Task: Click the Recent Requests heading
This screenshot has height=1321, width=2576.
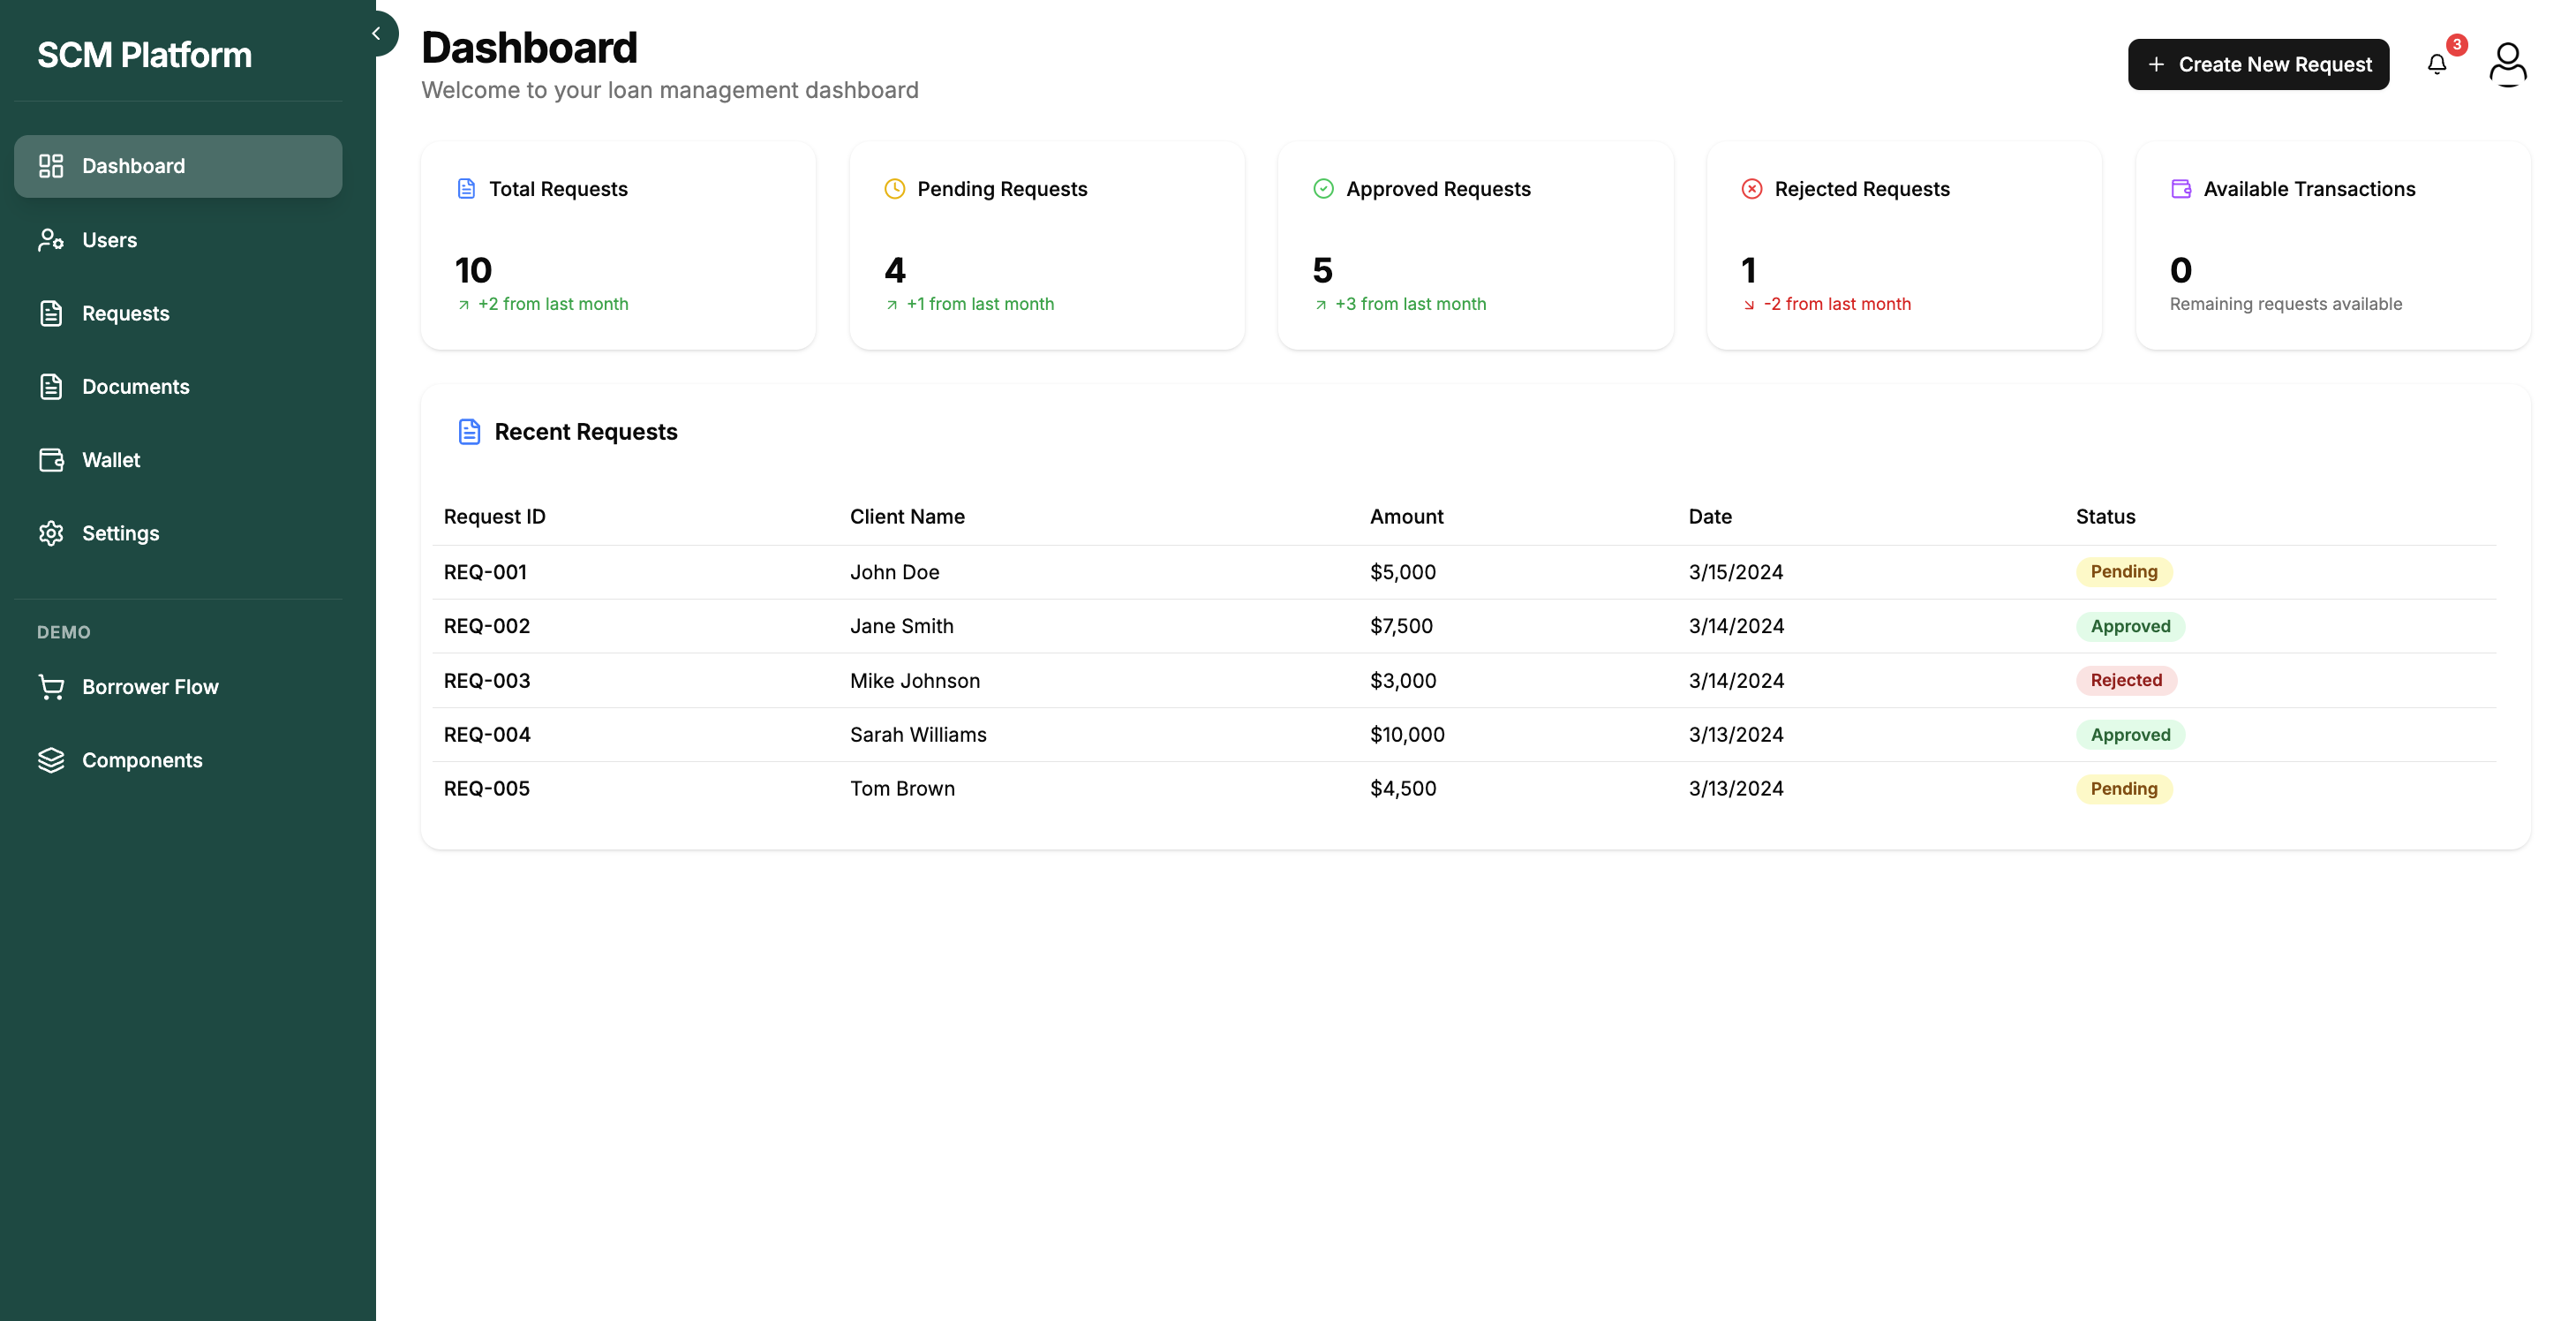Action: tap(586, 432)
